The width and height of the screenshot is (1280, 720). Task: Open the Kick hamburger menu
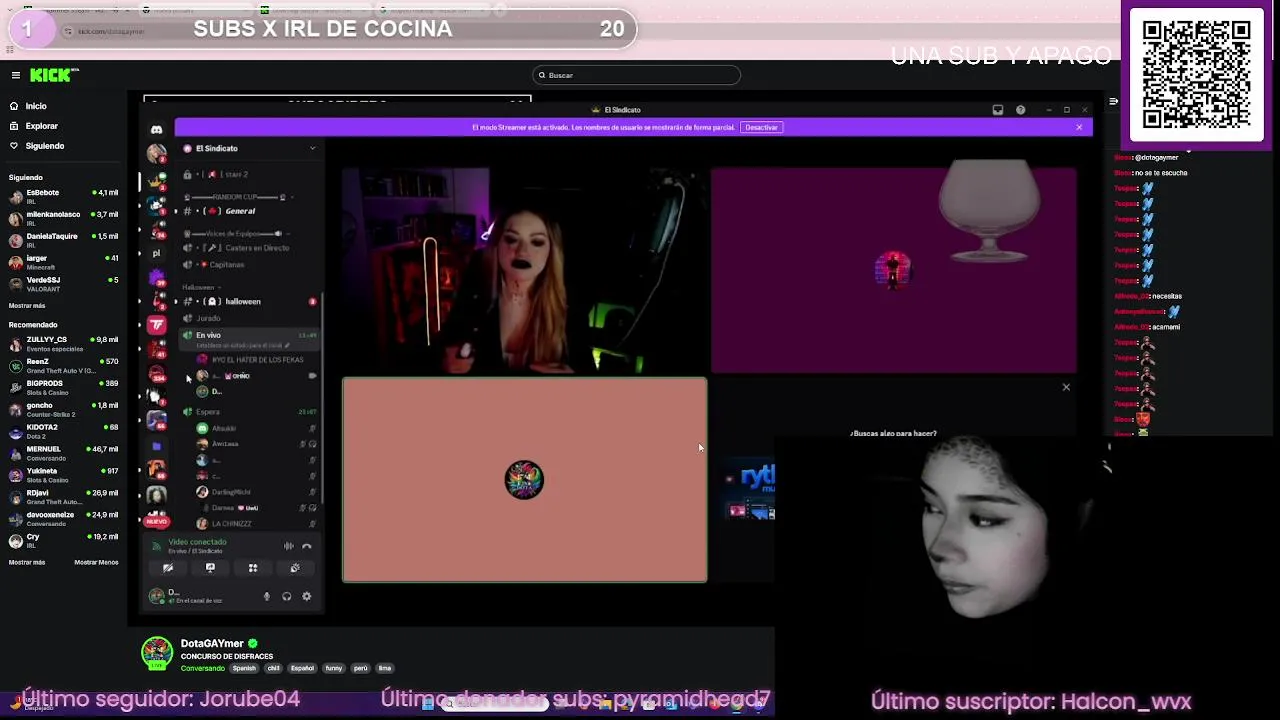click(15, 75)
